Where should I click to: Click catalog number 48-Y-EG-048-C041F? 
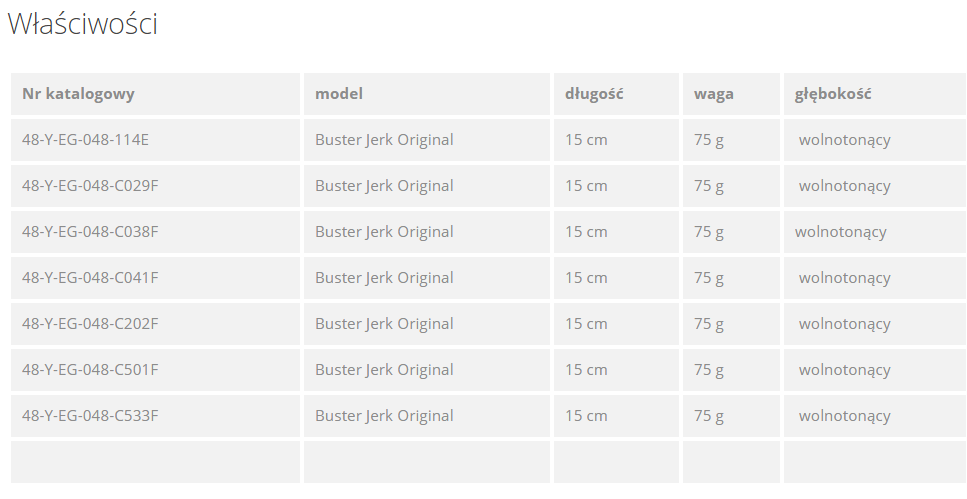pyautogui.click(x=90, y=278)
